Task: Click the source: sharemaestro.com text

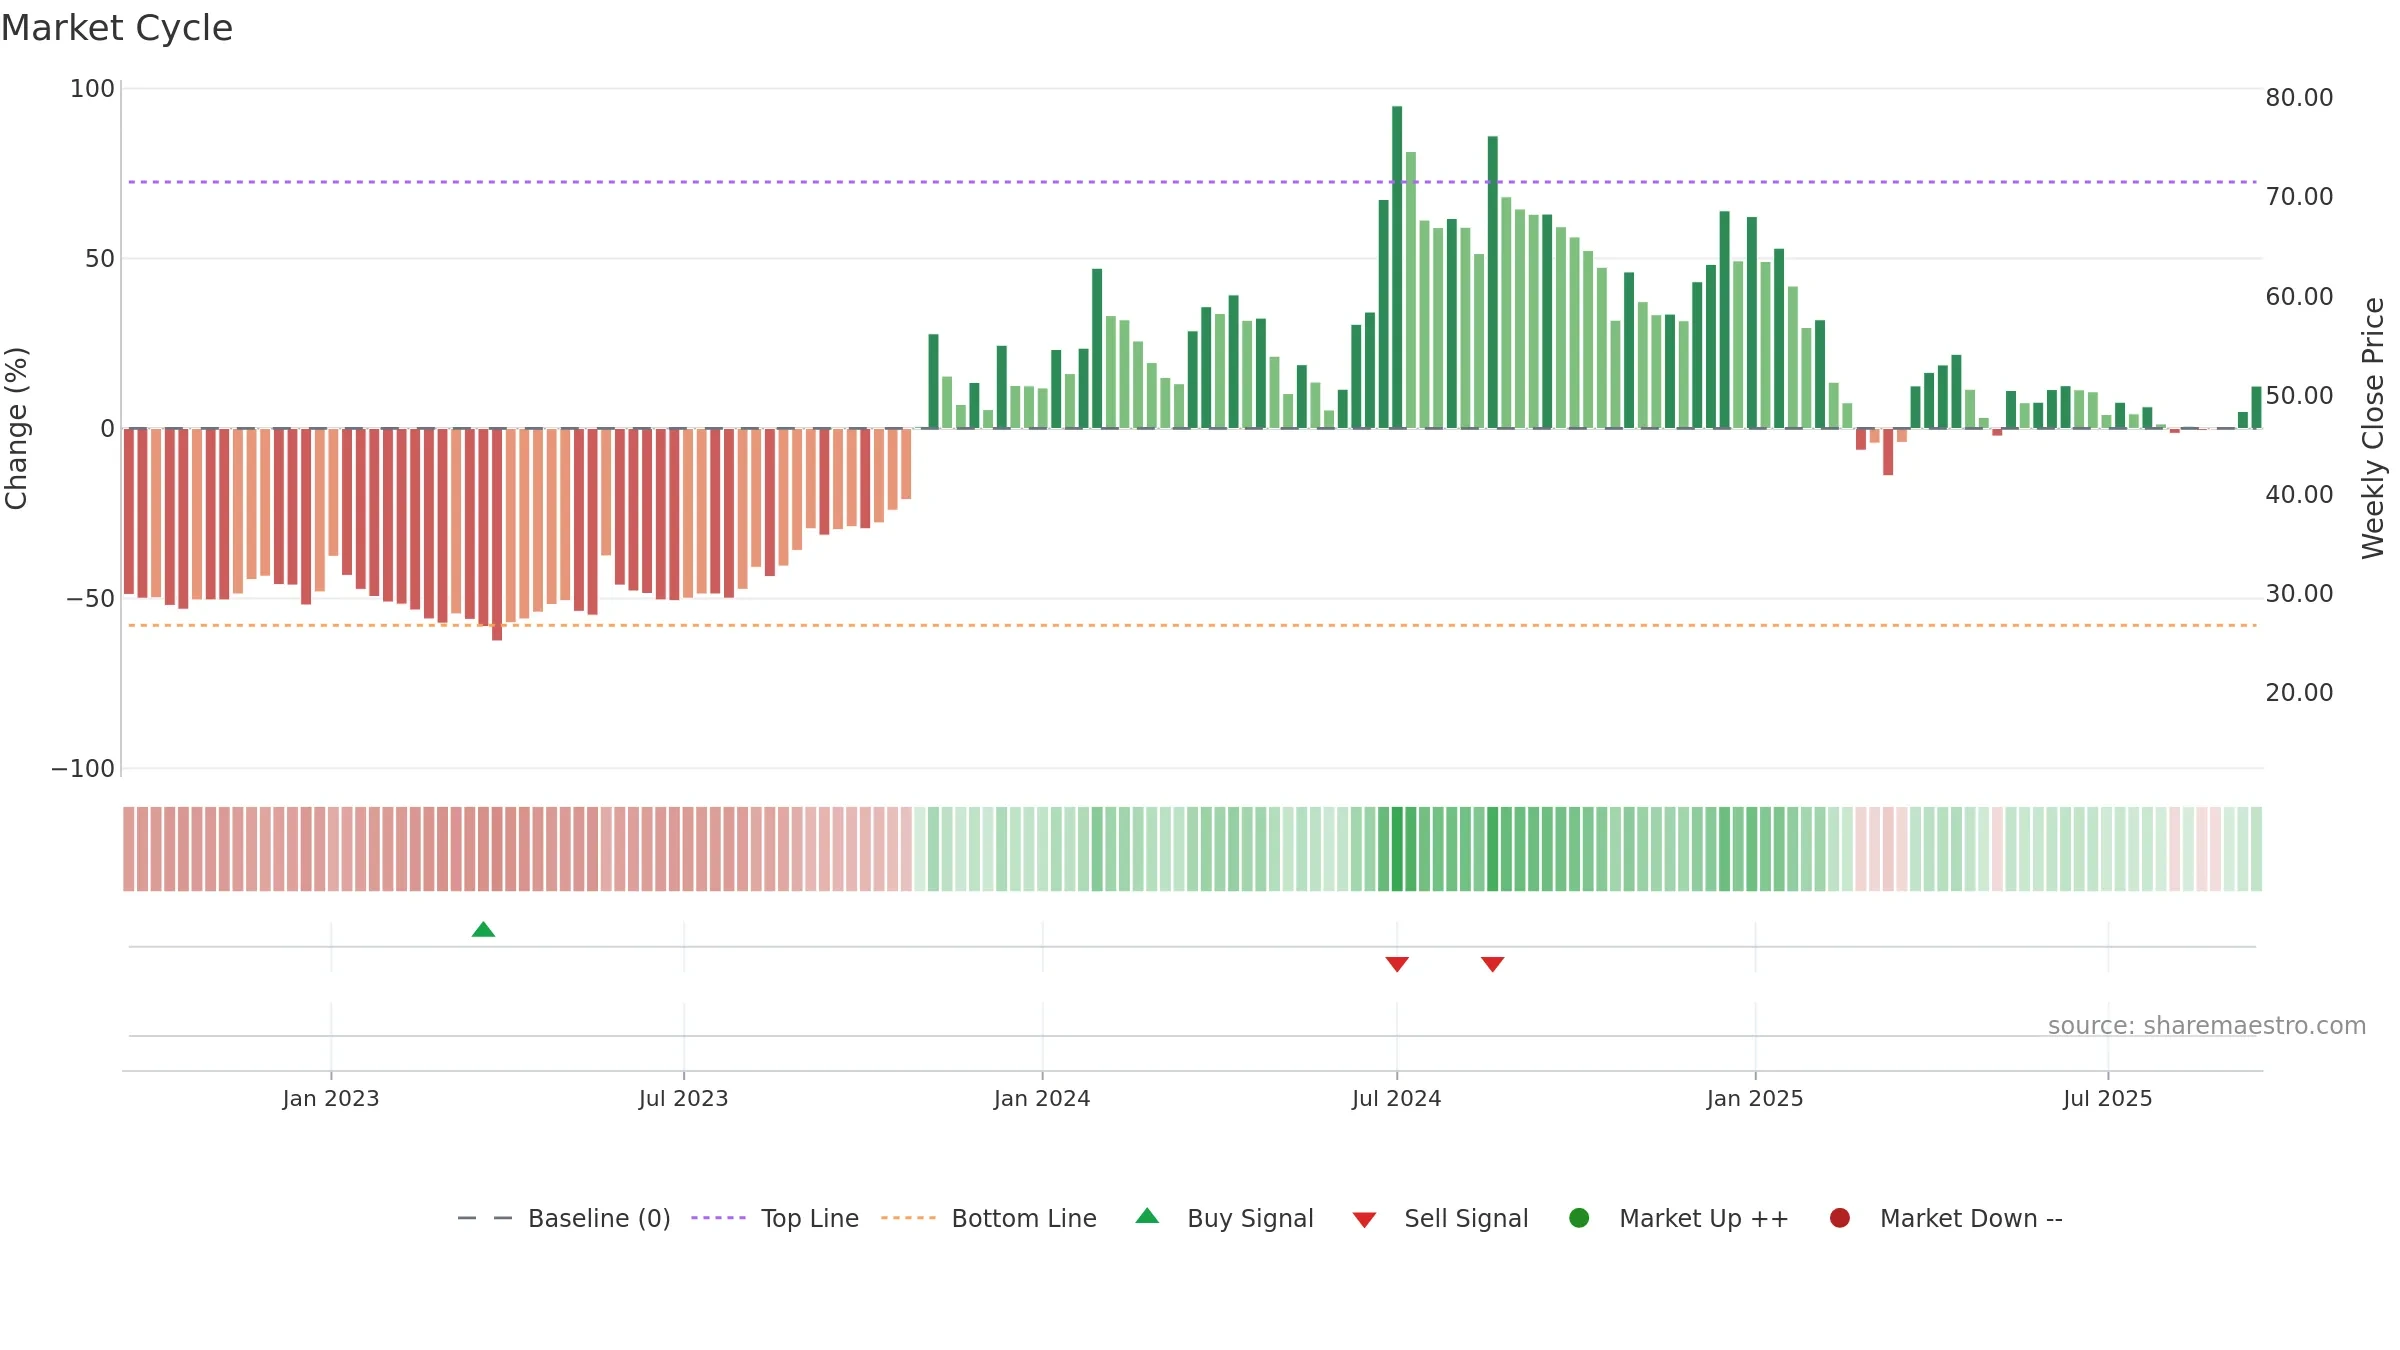Action: point(2207,1026)
